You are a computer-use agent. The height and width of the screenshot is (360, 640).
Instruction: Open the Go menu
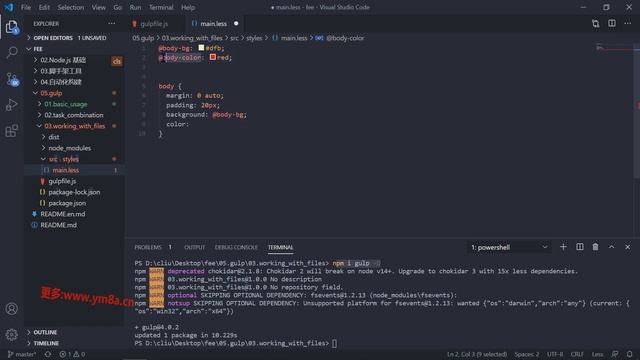pos(118,7)
